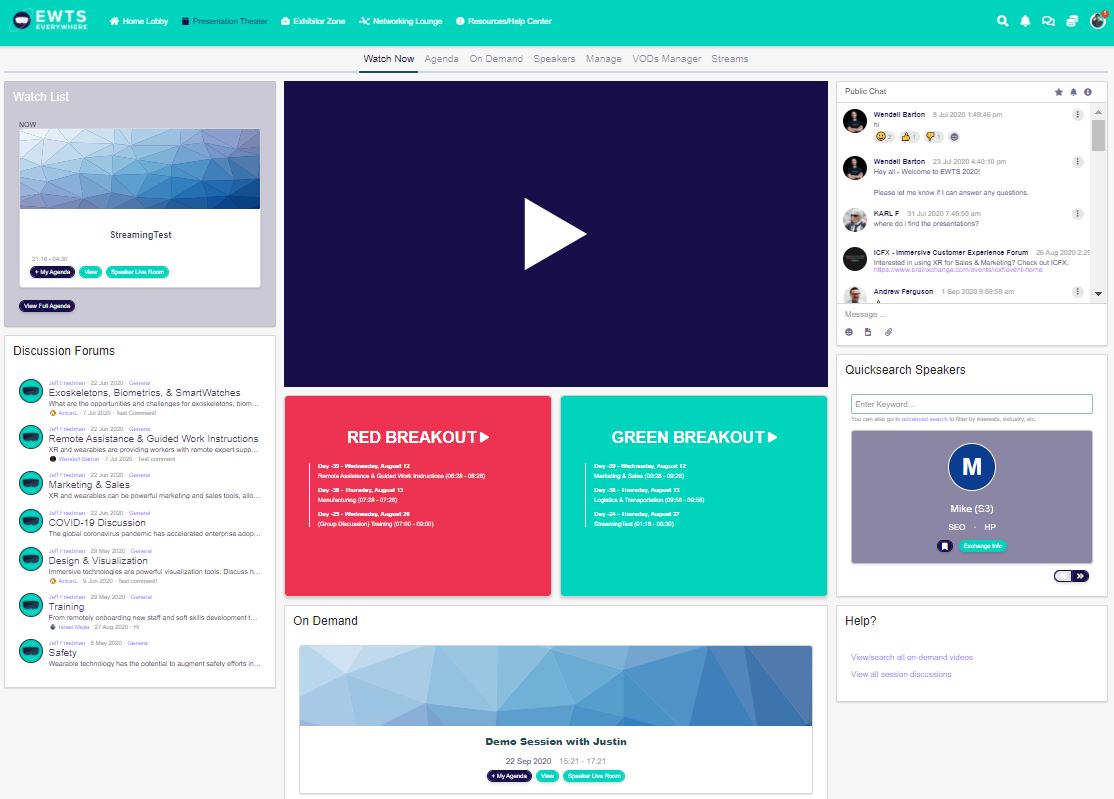Screen dimensions: 1114x799
Task: Click the avatar beside COVID-19 Discussion topic
Action: (31, 521)
